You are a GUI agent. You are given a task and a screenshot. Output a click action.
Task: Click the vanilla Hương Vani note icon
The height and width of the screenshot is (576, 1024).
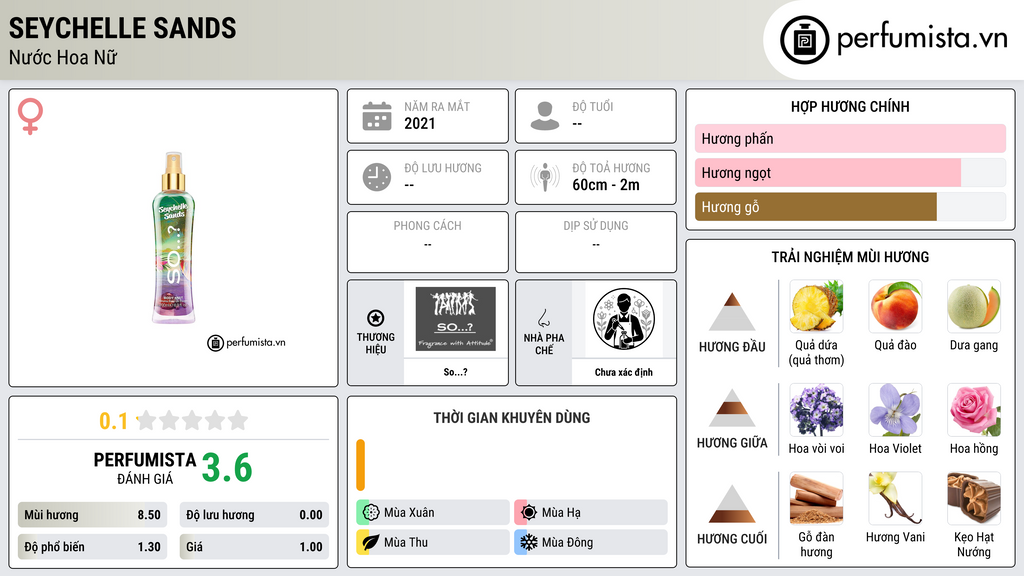pos(895,499)
